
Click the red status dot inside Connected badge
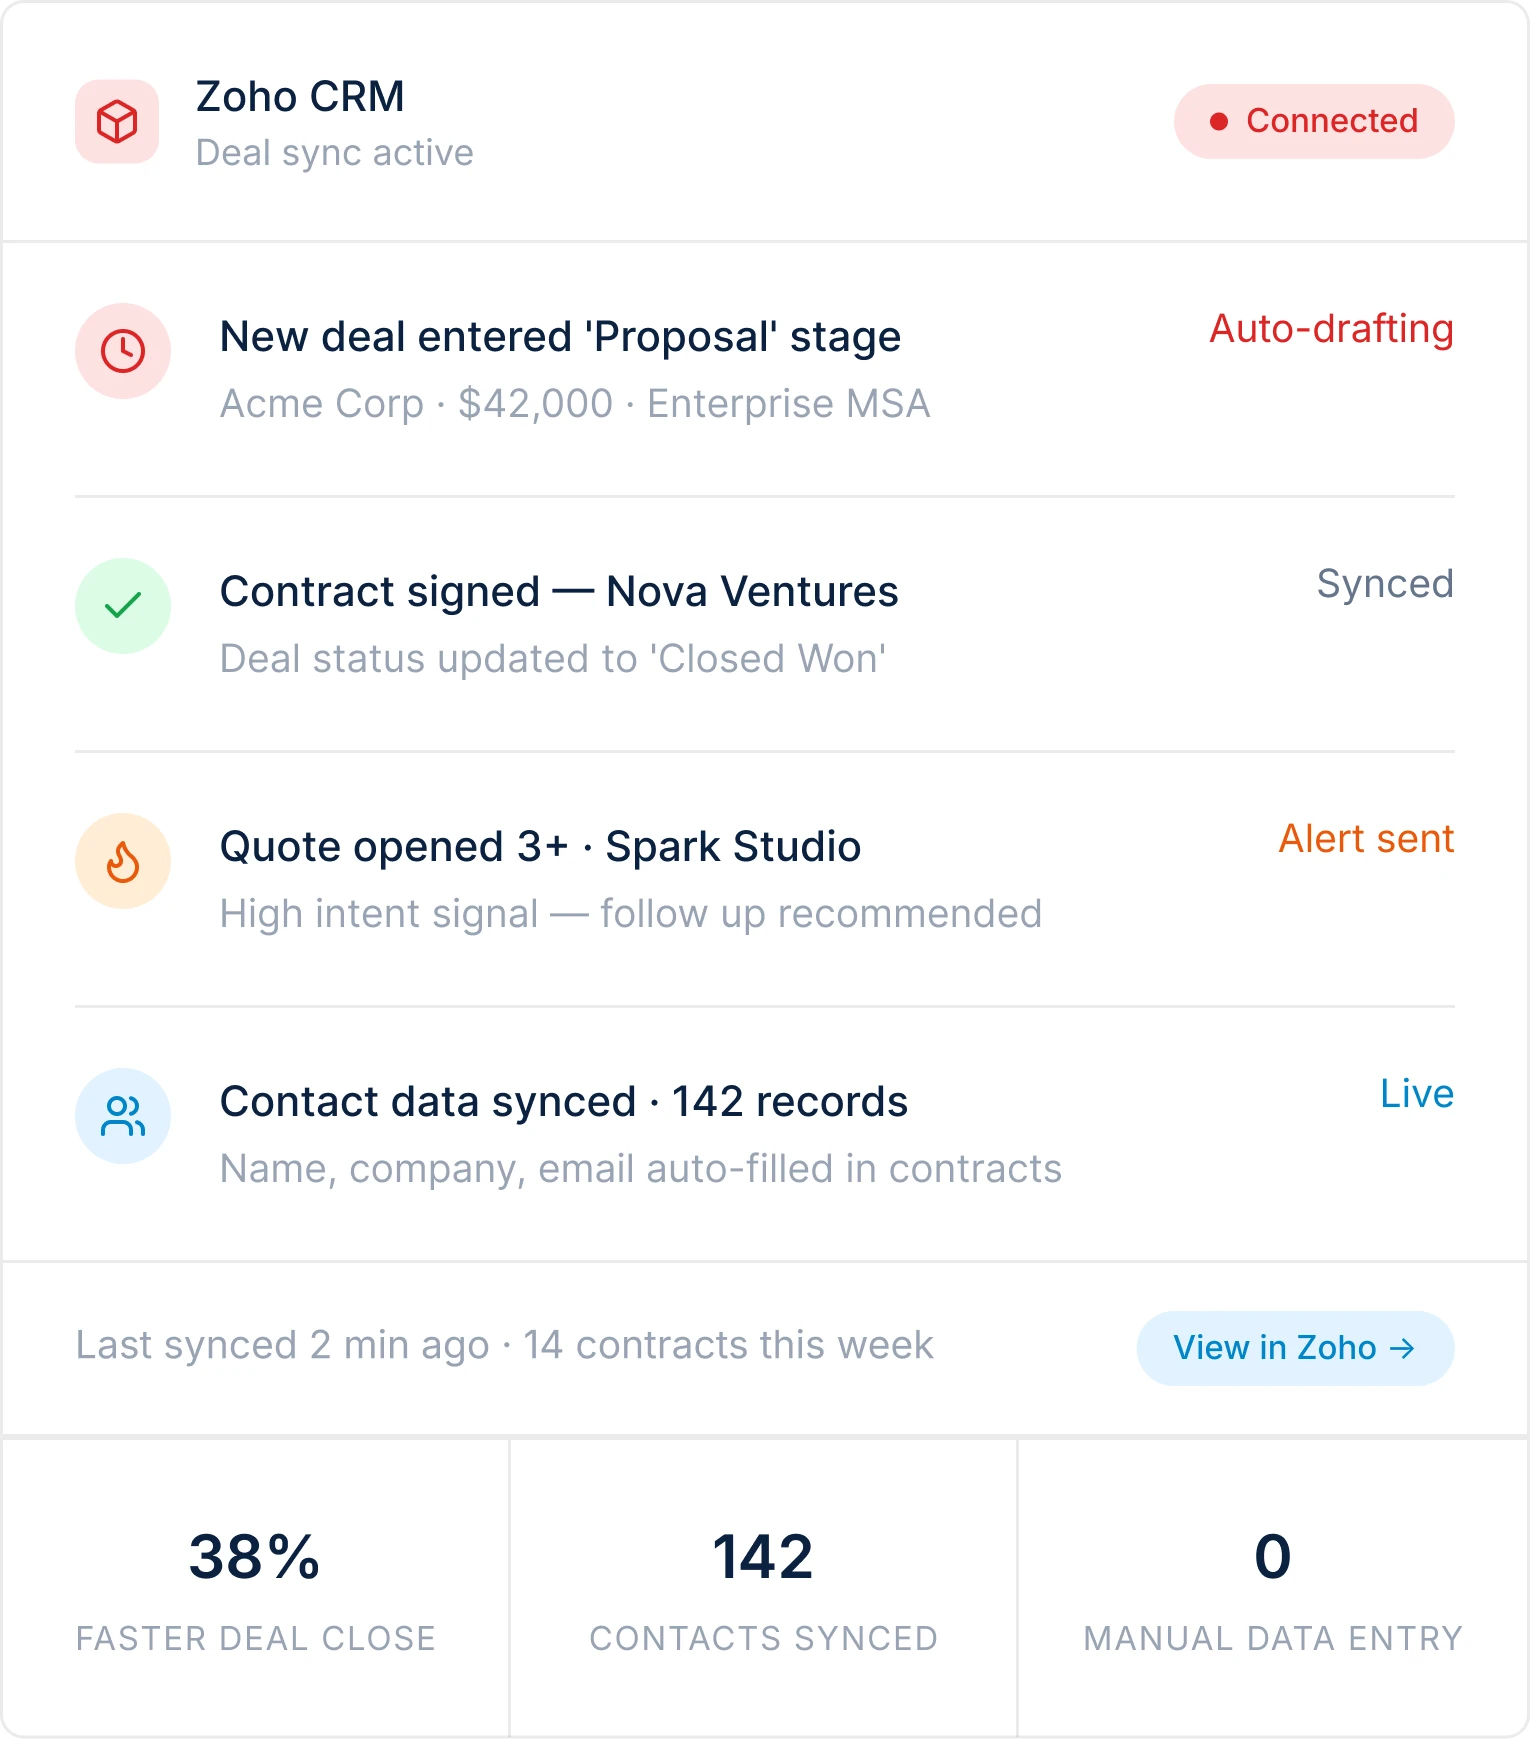point(1218,121)
